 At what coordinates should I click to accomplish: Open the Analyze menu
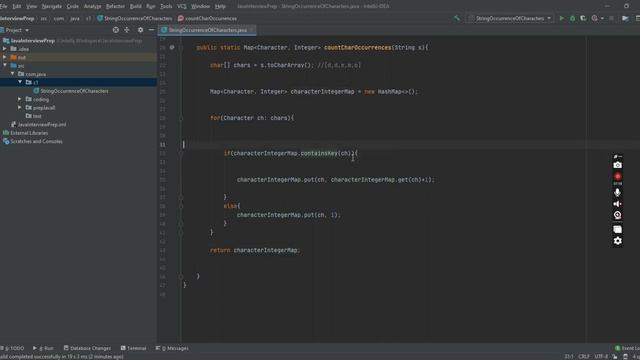pos(92,7)
